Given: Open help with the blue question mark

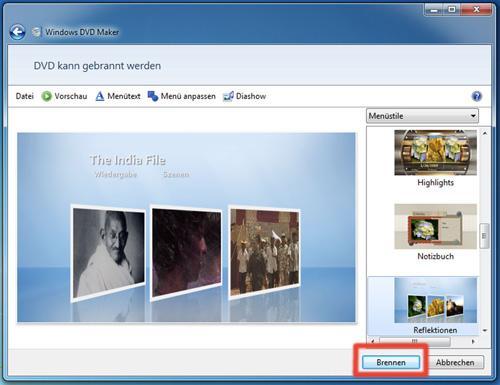Looking at the screenshot, I should (477, 96).
